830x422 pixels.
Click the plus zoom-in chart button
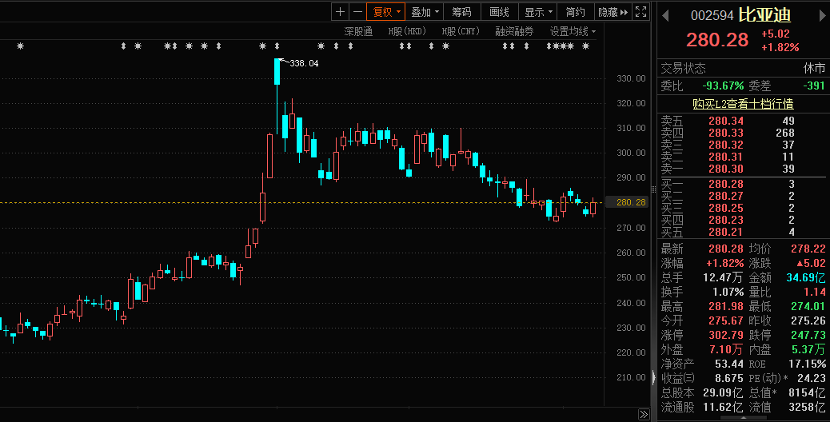340,12
